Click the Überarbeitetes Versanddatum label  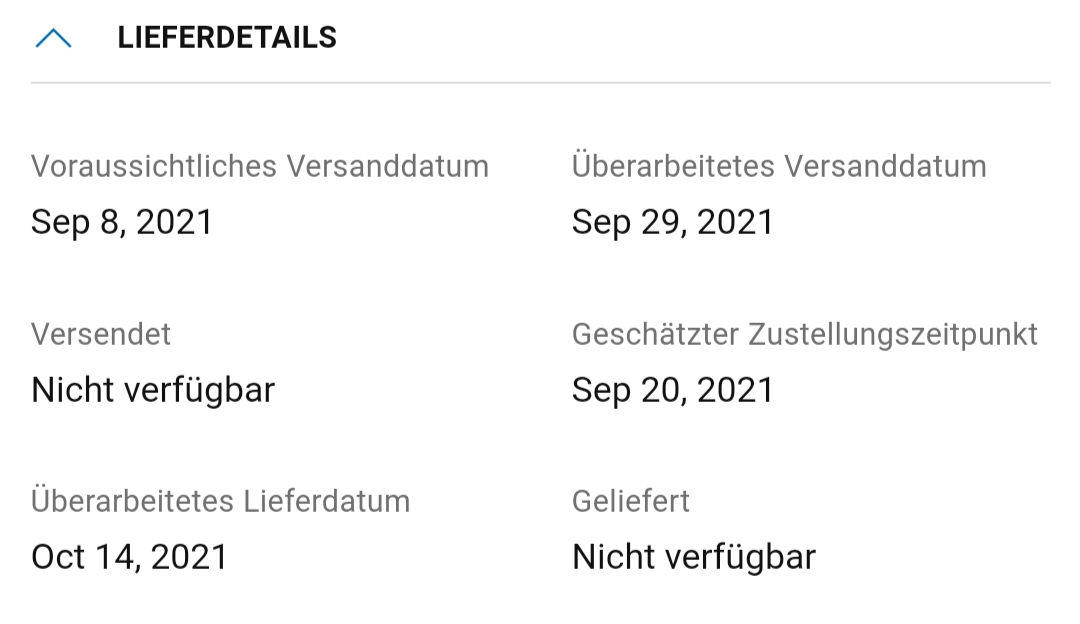[778, 166]
